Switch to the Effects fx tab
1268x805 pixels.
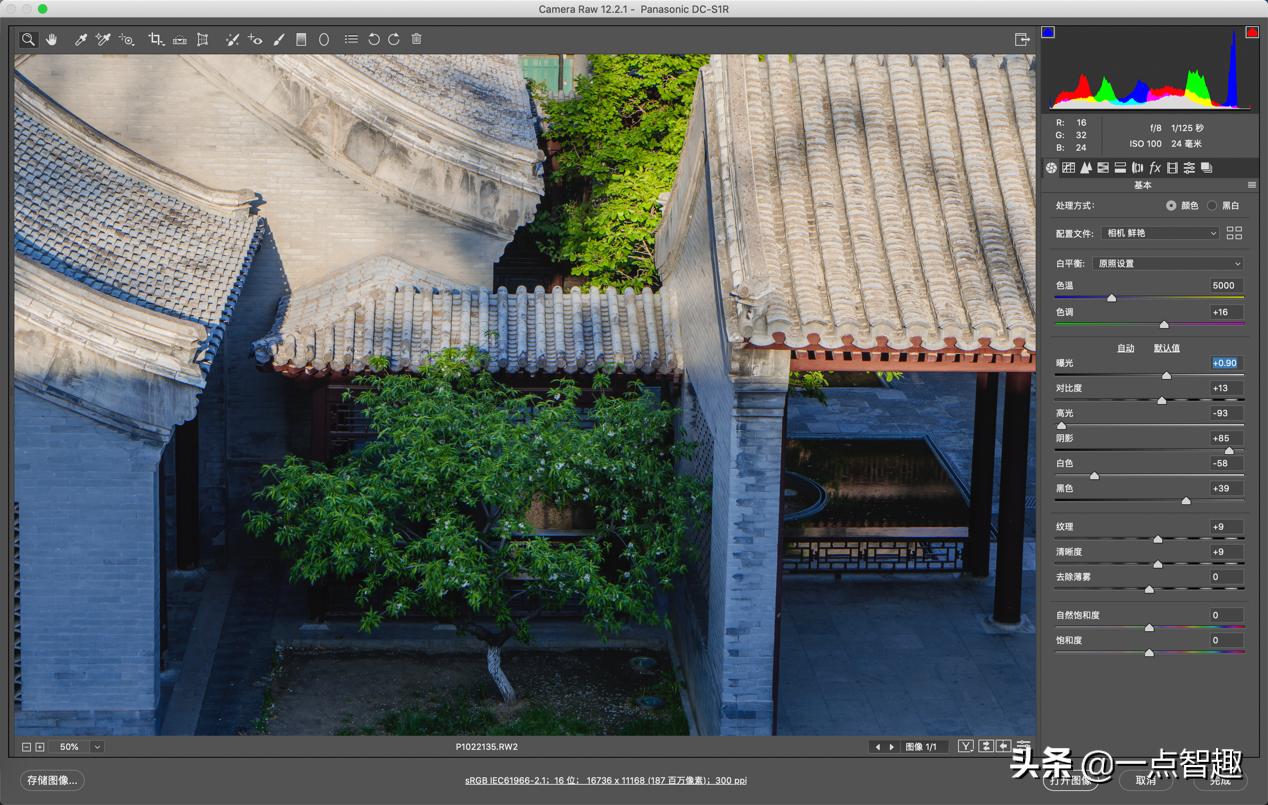click(1155, 168)
